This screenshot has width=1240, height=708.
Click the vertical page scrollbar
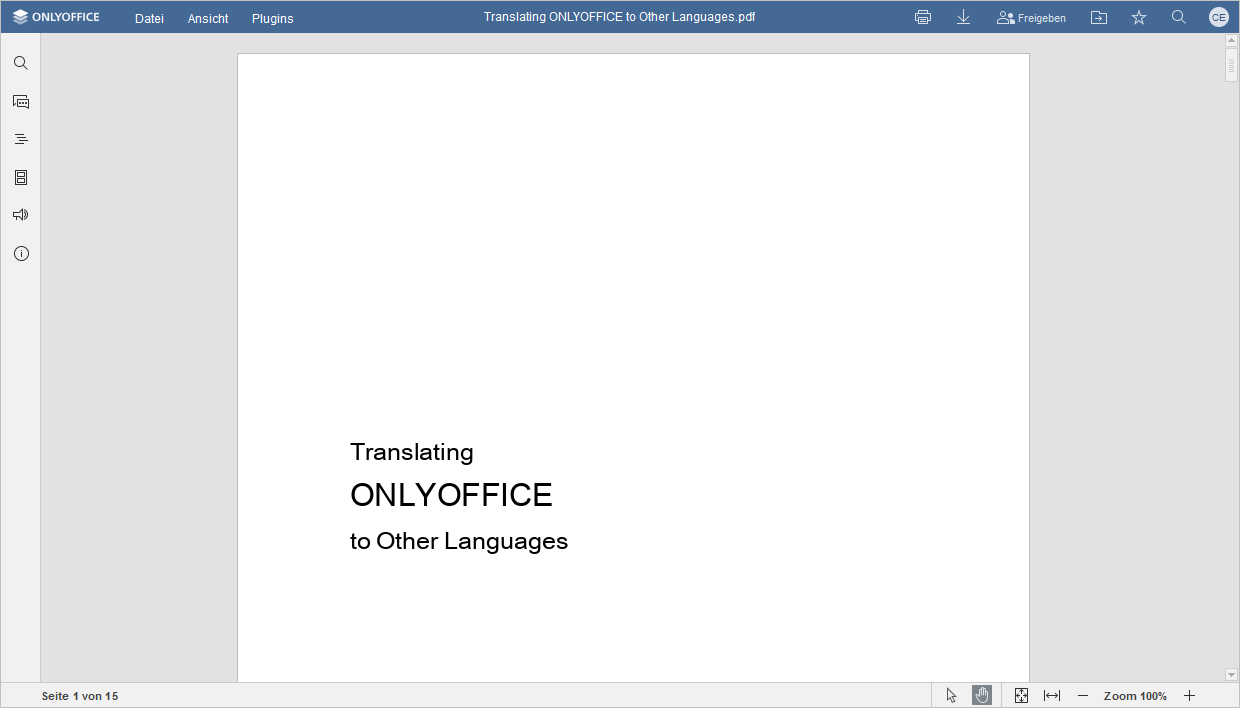tap(1231, 65)
